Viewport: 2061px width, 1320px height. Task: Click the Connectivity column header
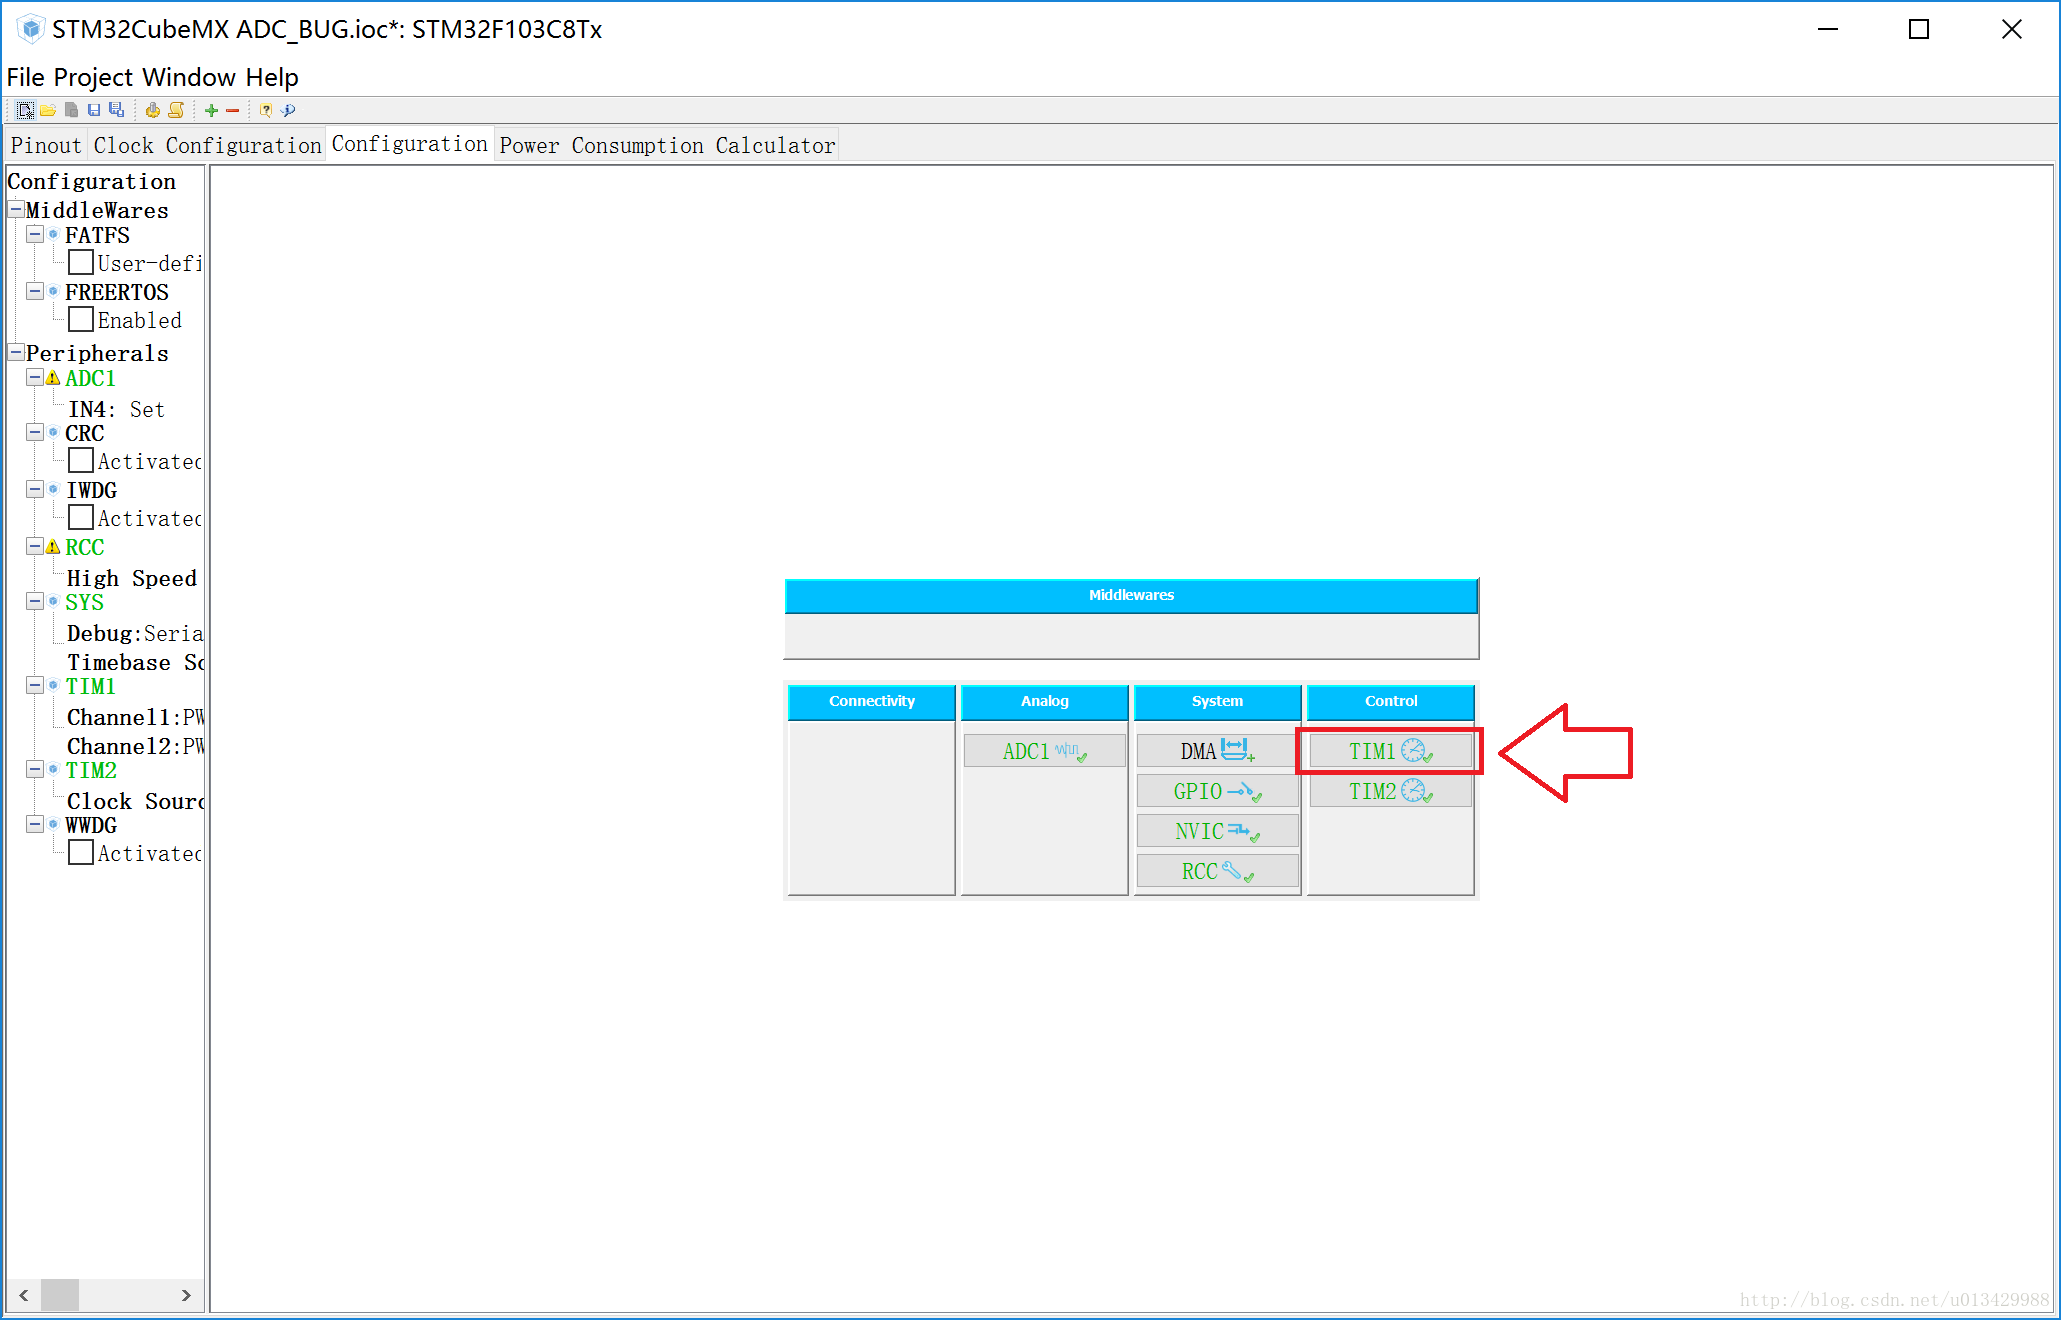[x=871, y=701]
